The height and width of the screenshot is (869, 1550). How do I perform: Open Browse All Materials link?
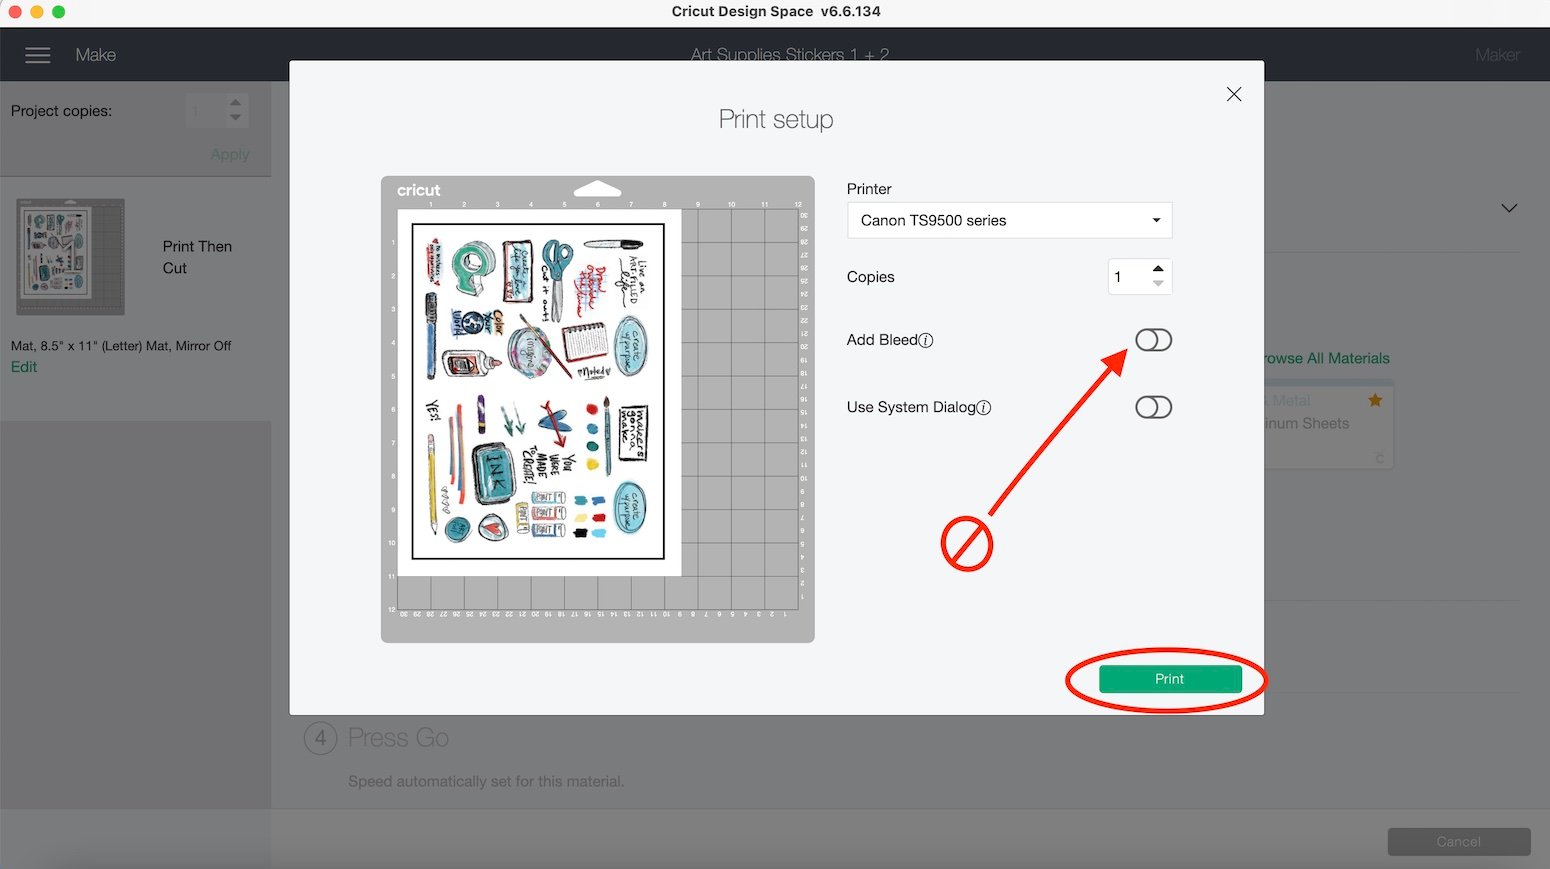1326,358
